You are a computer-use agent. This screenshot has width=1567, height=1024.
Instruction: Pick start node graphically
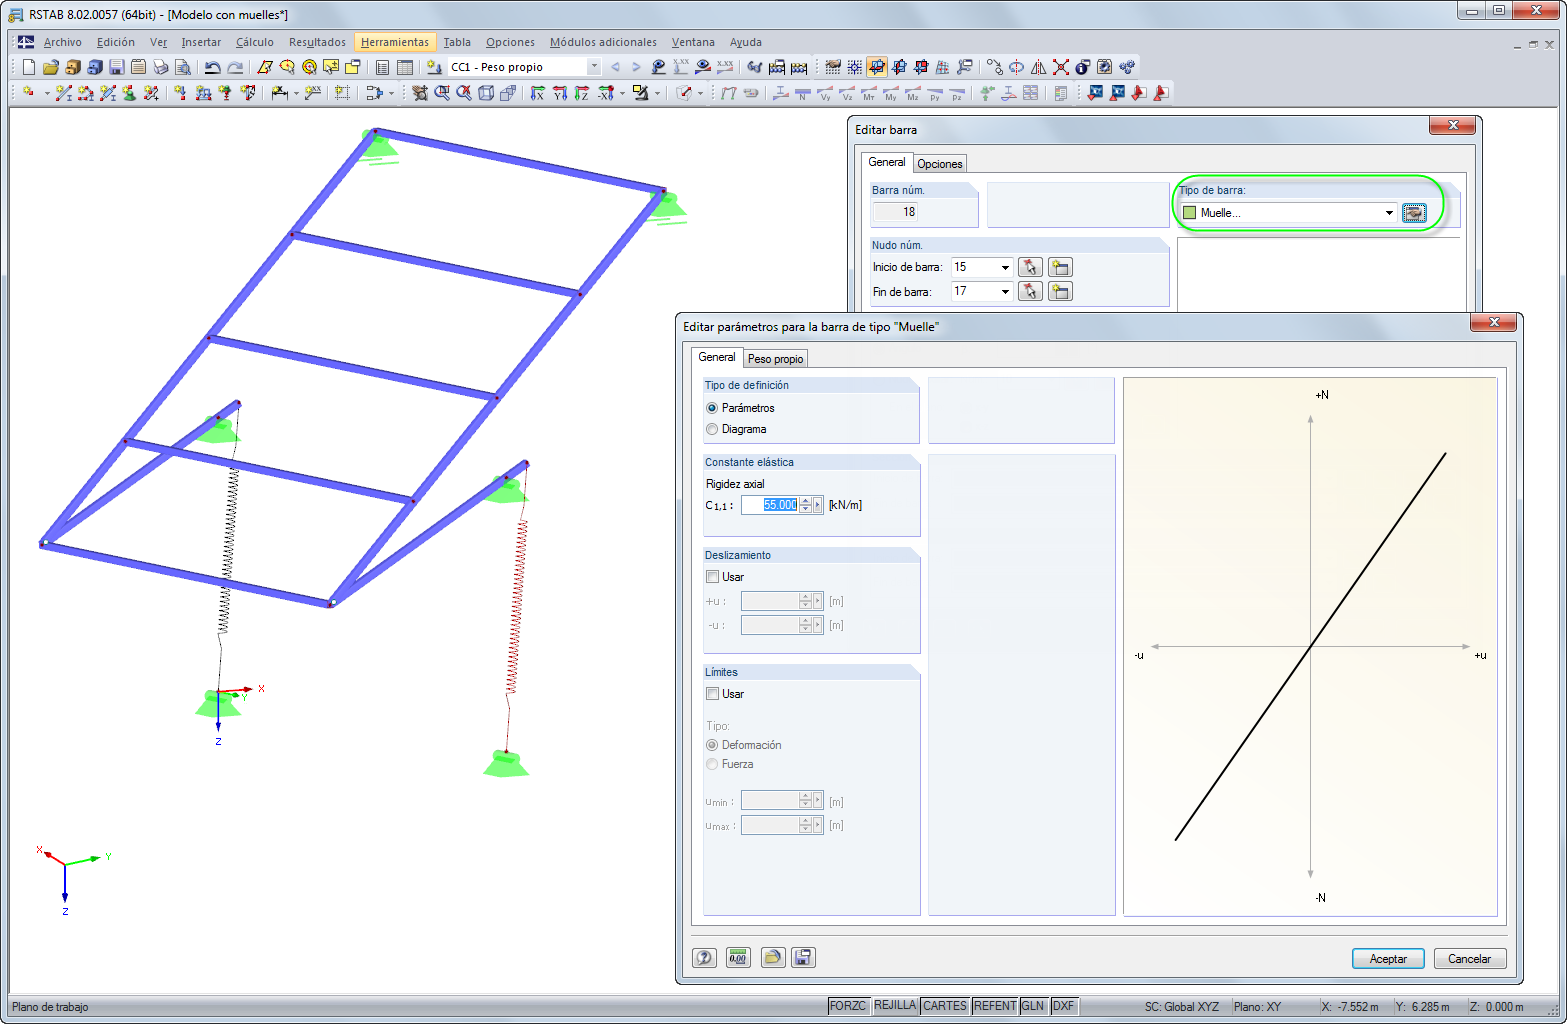pos(1030,267)
